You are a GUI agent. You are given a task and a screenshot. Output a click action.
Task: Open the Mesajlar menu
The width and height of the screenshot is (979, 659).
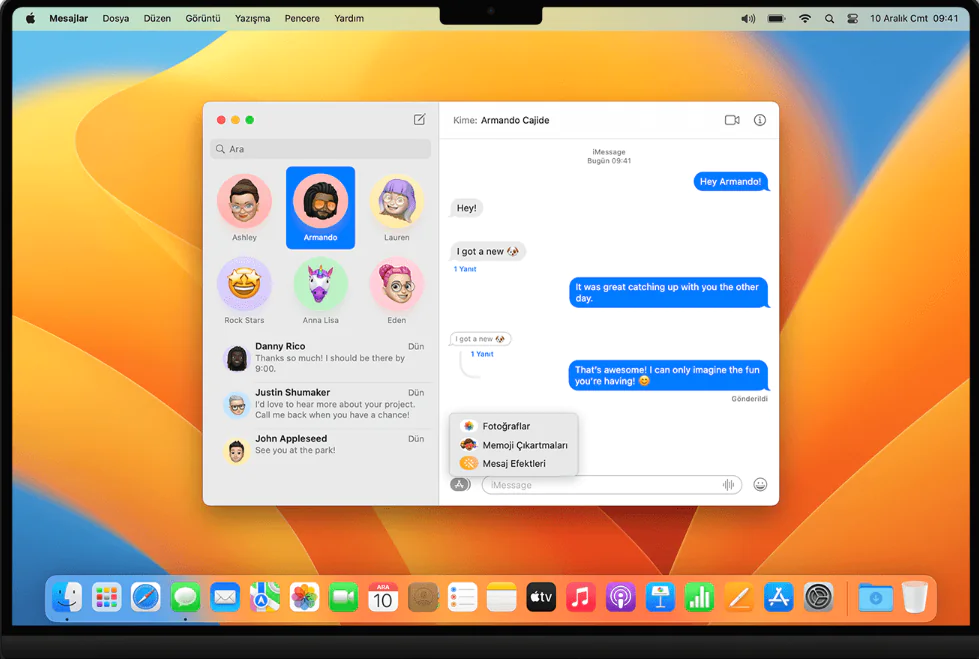coord(69,18)
